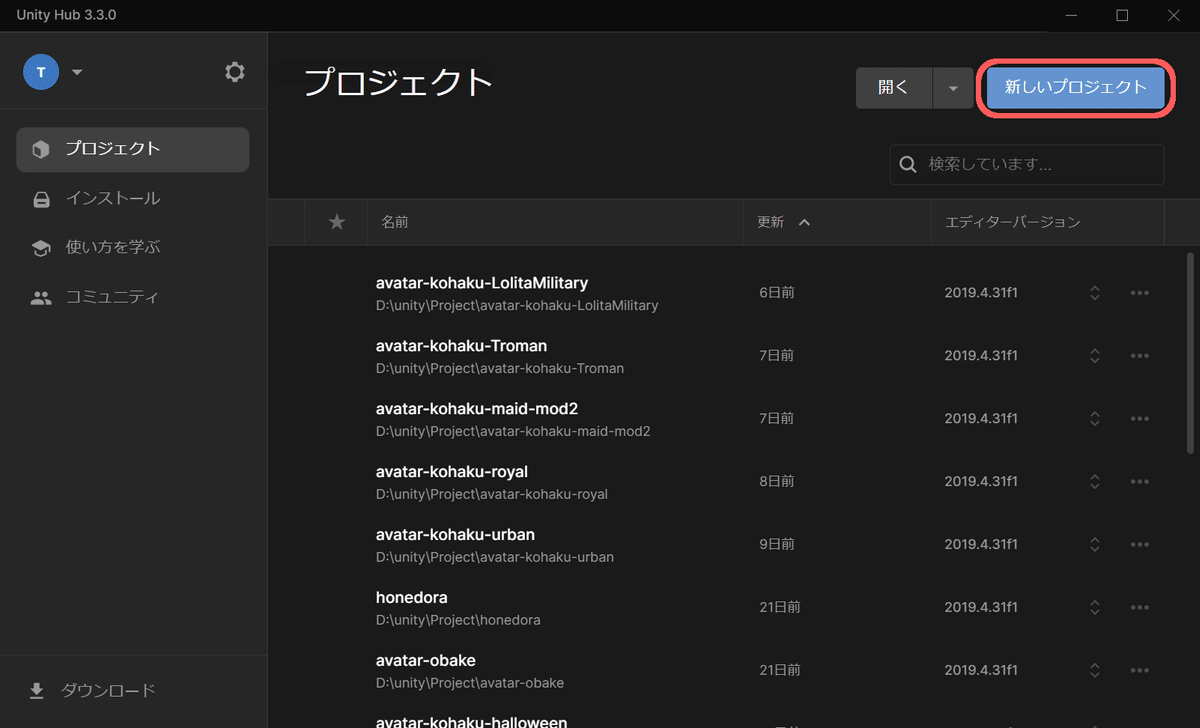
Task: Open the settings gear in the sidebar
Action: pyautogui.click(x=235, y=72)
